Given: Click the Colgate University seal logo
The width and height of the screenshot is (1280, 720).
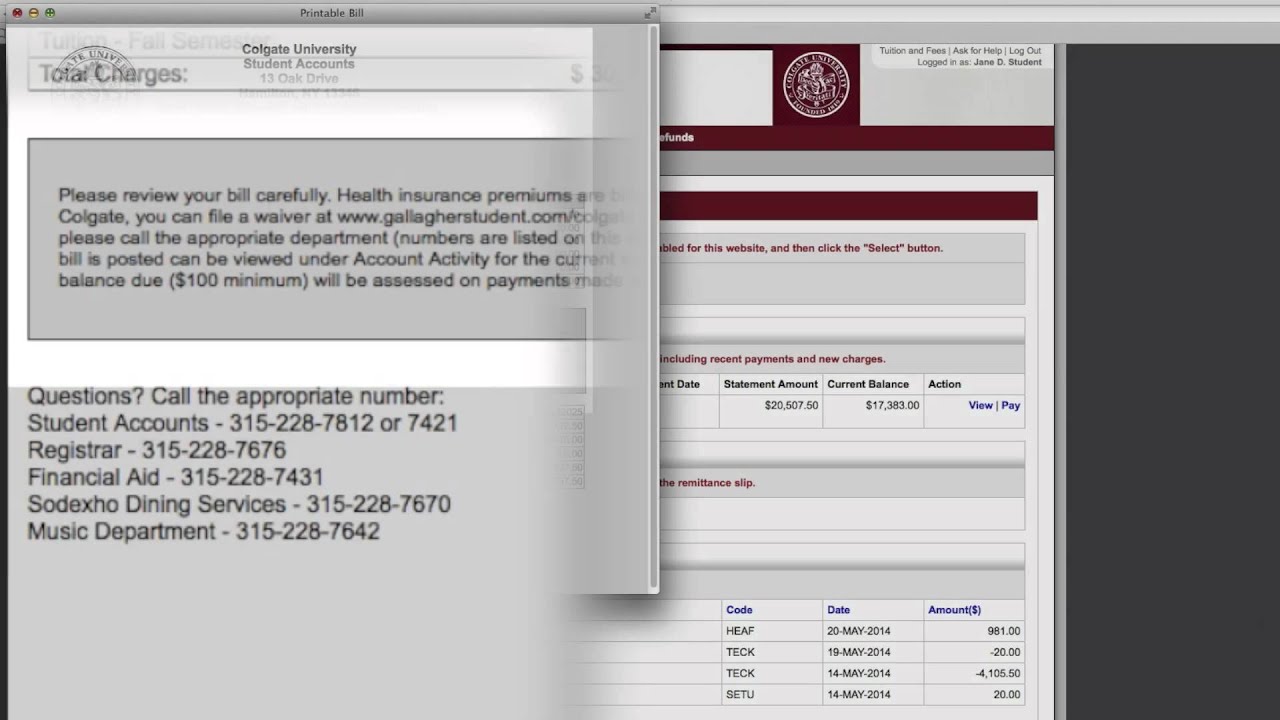Looking at the screenshot, I should pyautogui.click(x=816, y=85).
